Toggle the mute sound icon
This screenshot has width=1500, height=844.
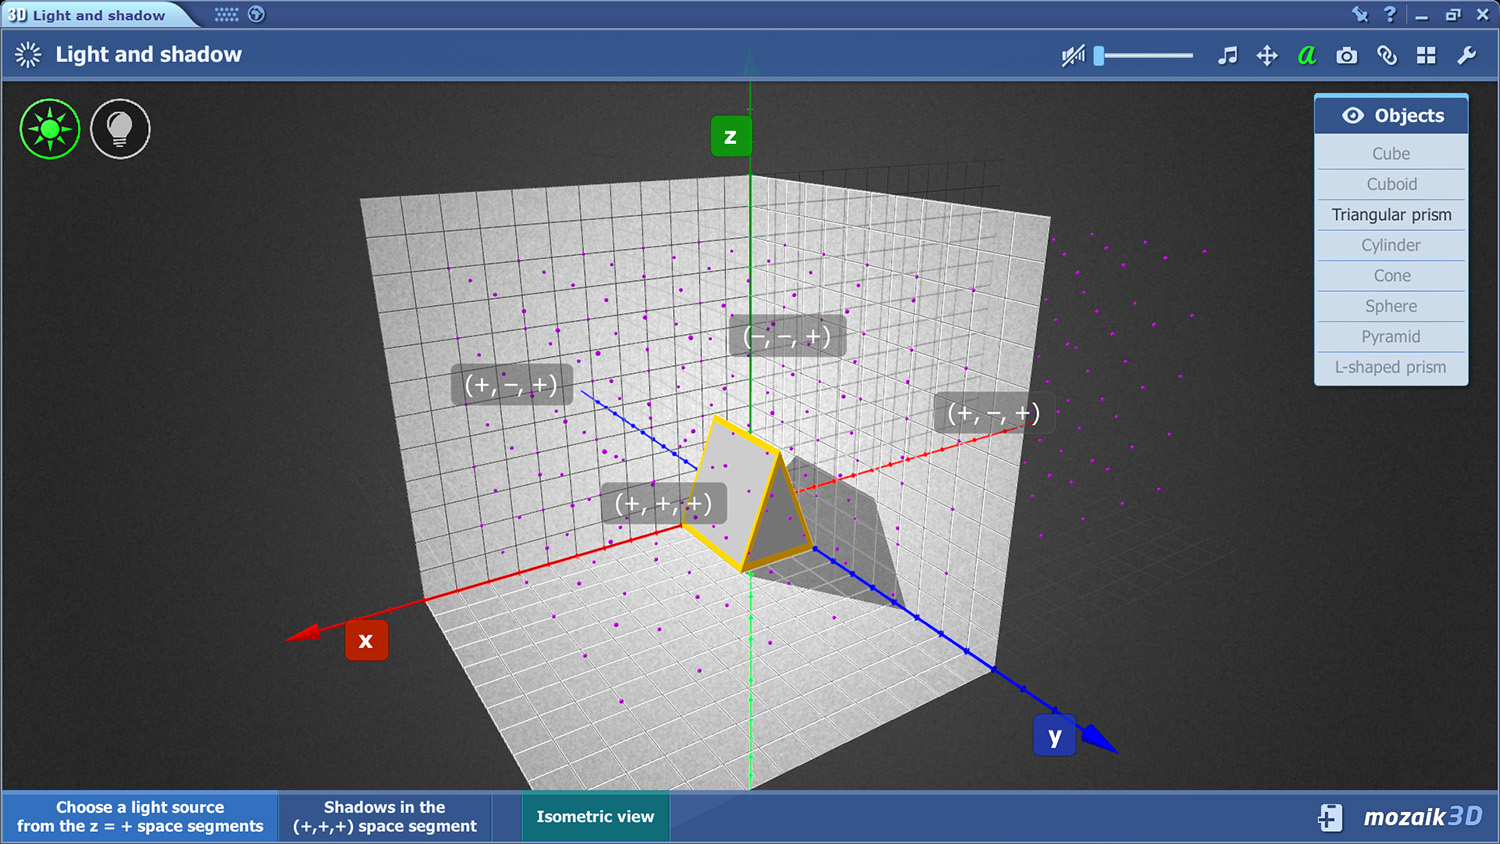pos(1073,56)
